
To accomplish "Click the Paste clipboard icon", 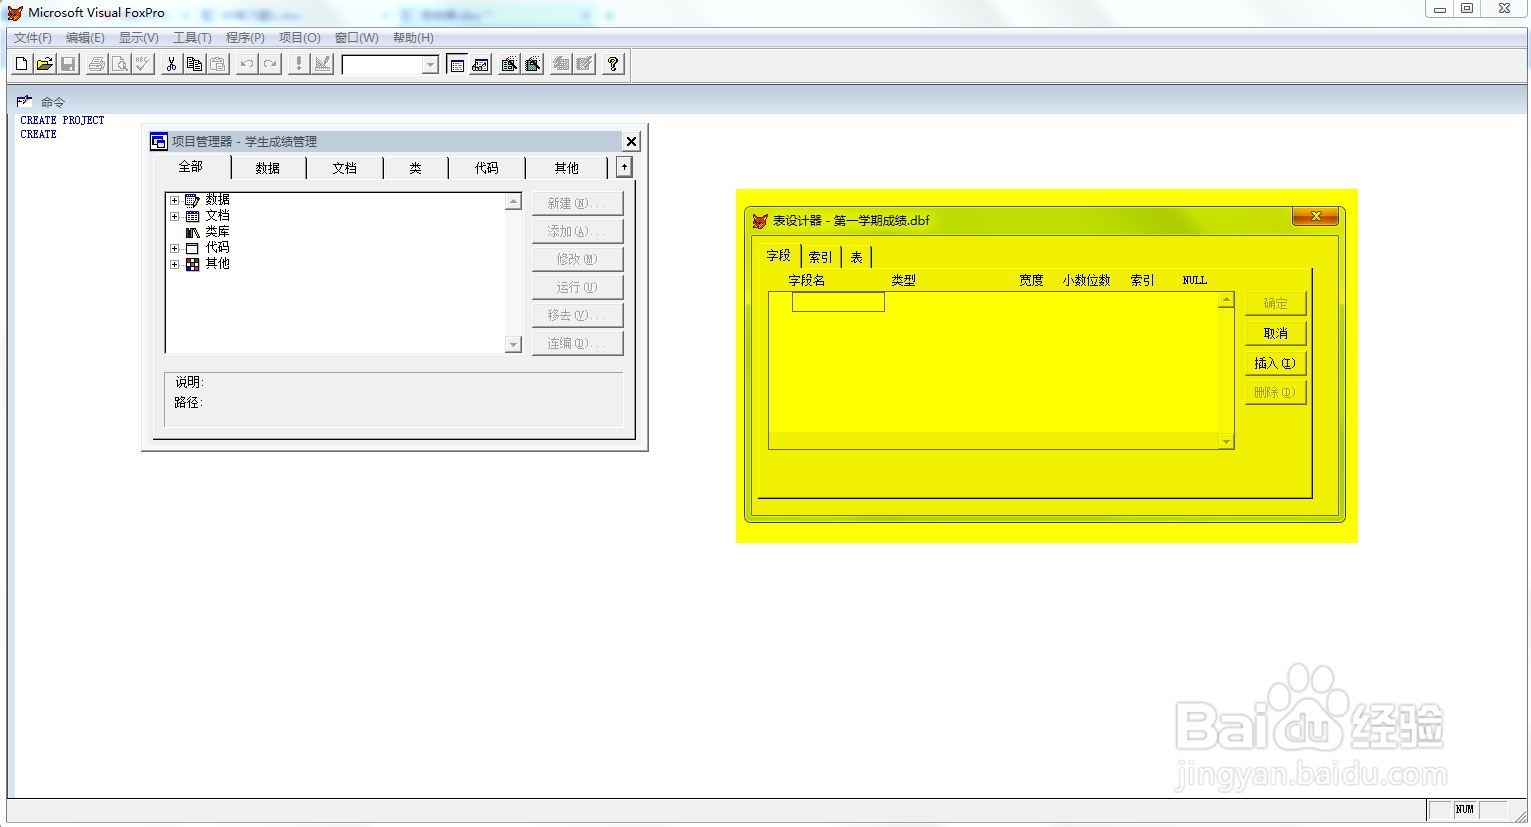I will click(218, 64).
